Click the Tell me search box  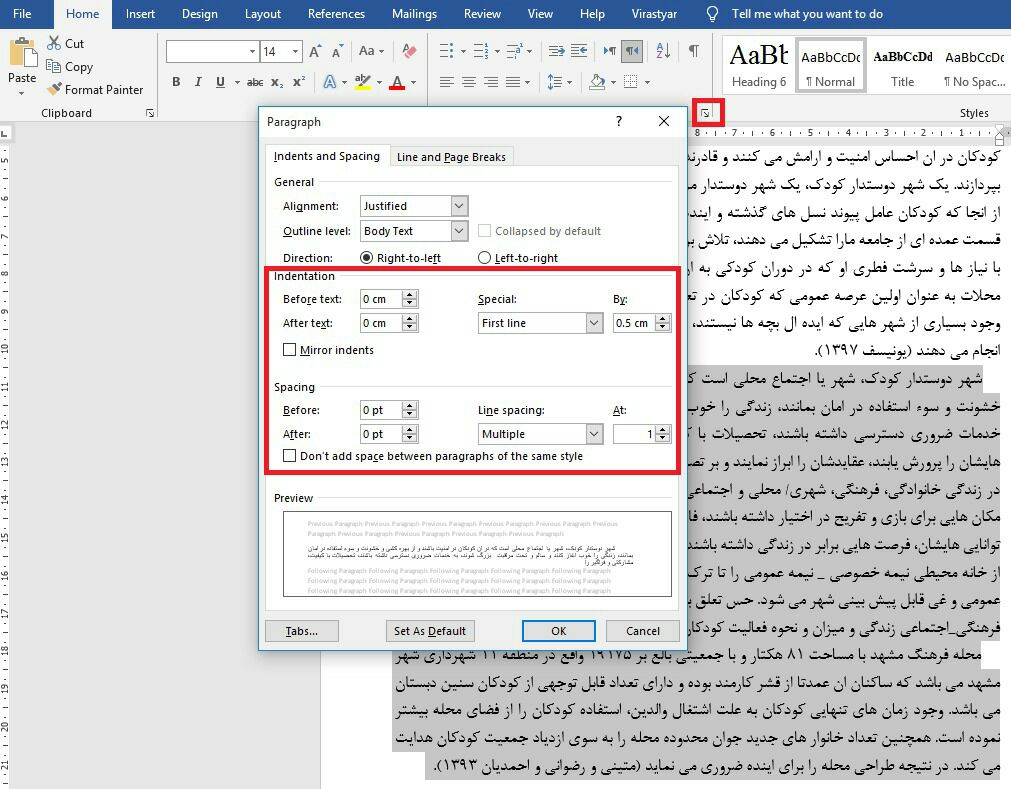(807, 14)
